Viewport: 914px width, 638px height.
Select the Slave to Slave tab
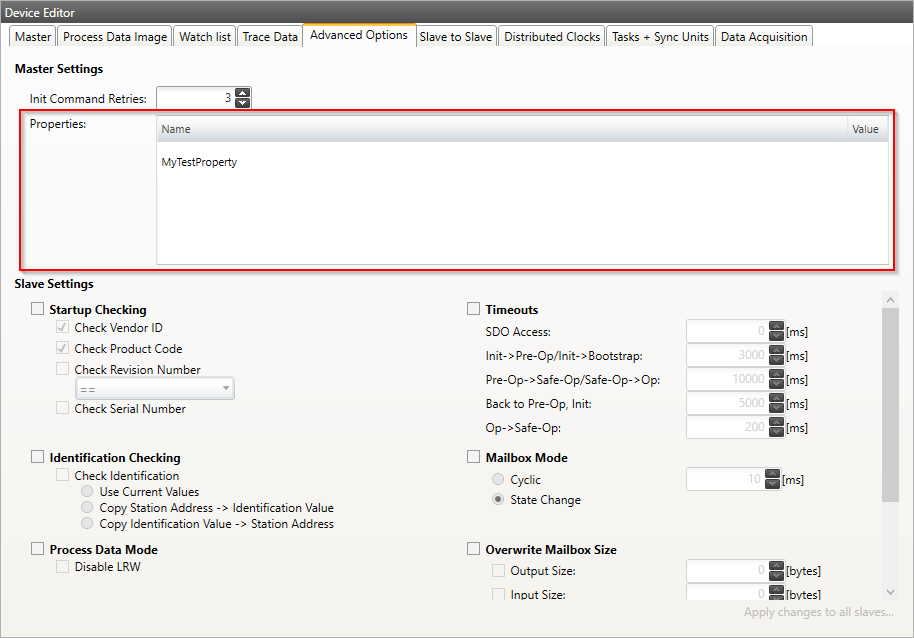click(456, 37)
